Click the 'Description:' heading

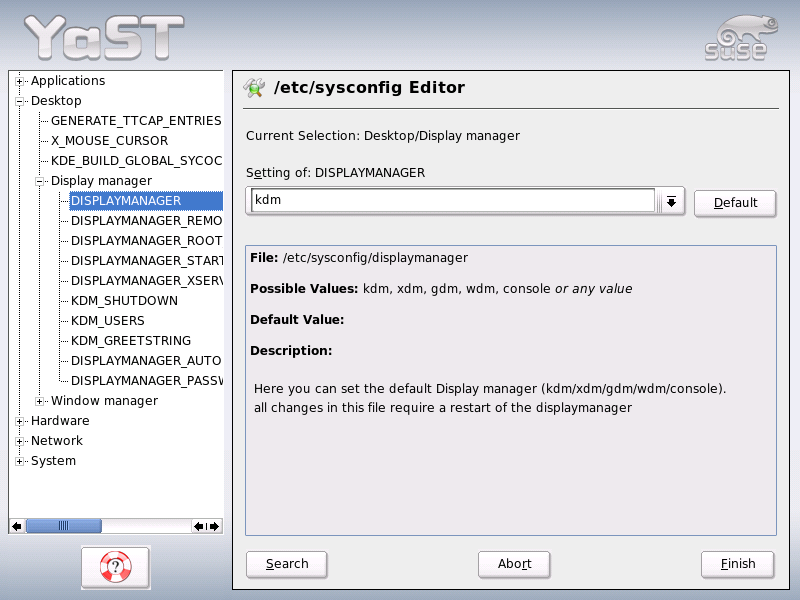(291, 351)
